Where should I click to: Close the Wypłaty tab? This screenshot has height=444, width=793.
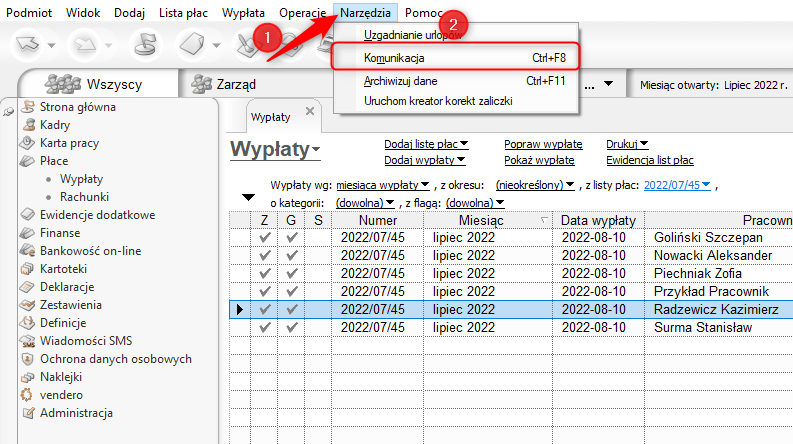click(x=310, y=111)
